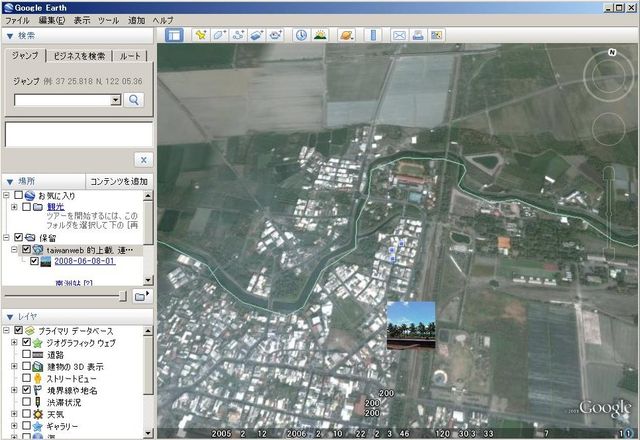Click the coconut trees photo thumbnail on map
Screen dimensions: 640x440
[x=411, y=325]
